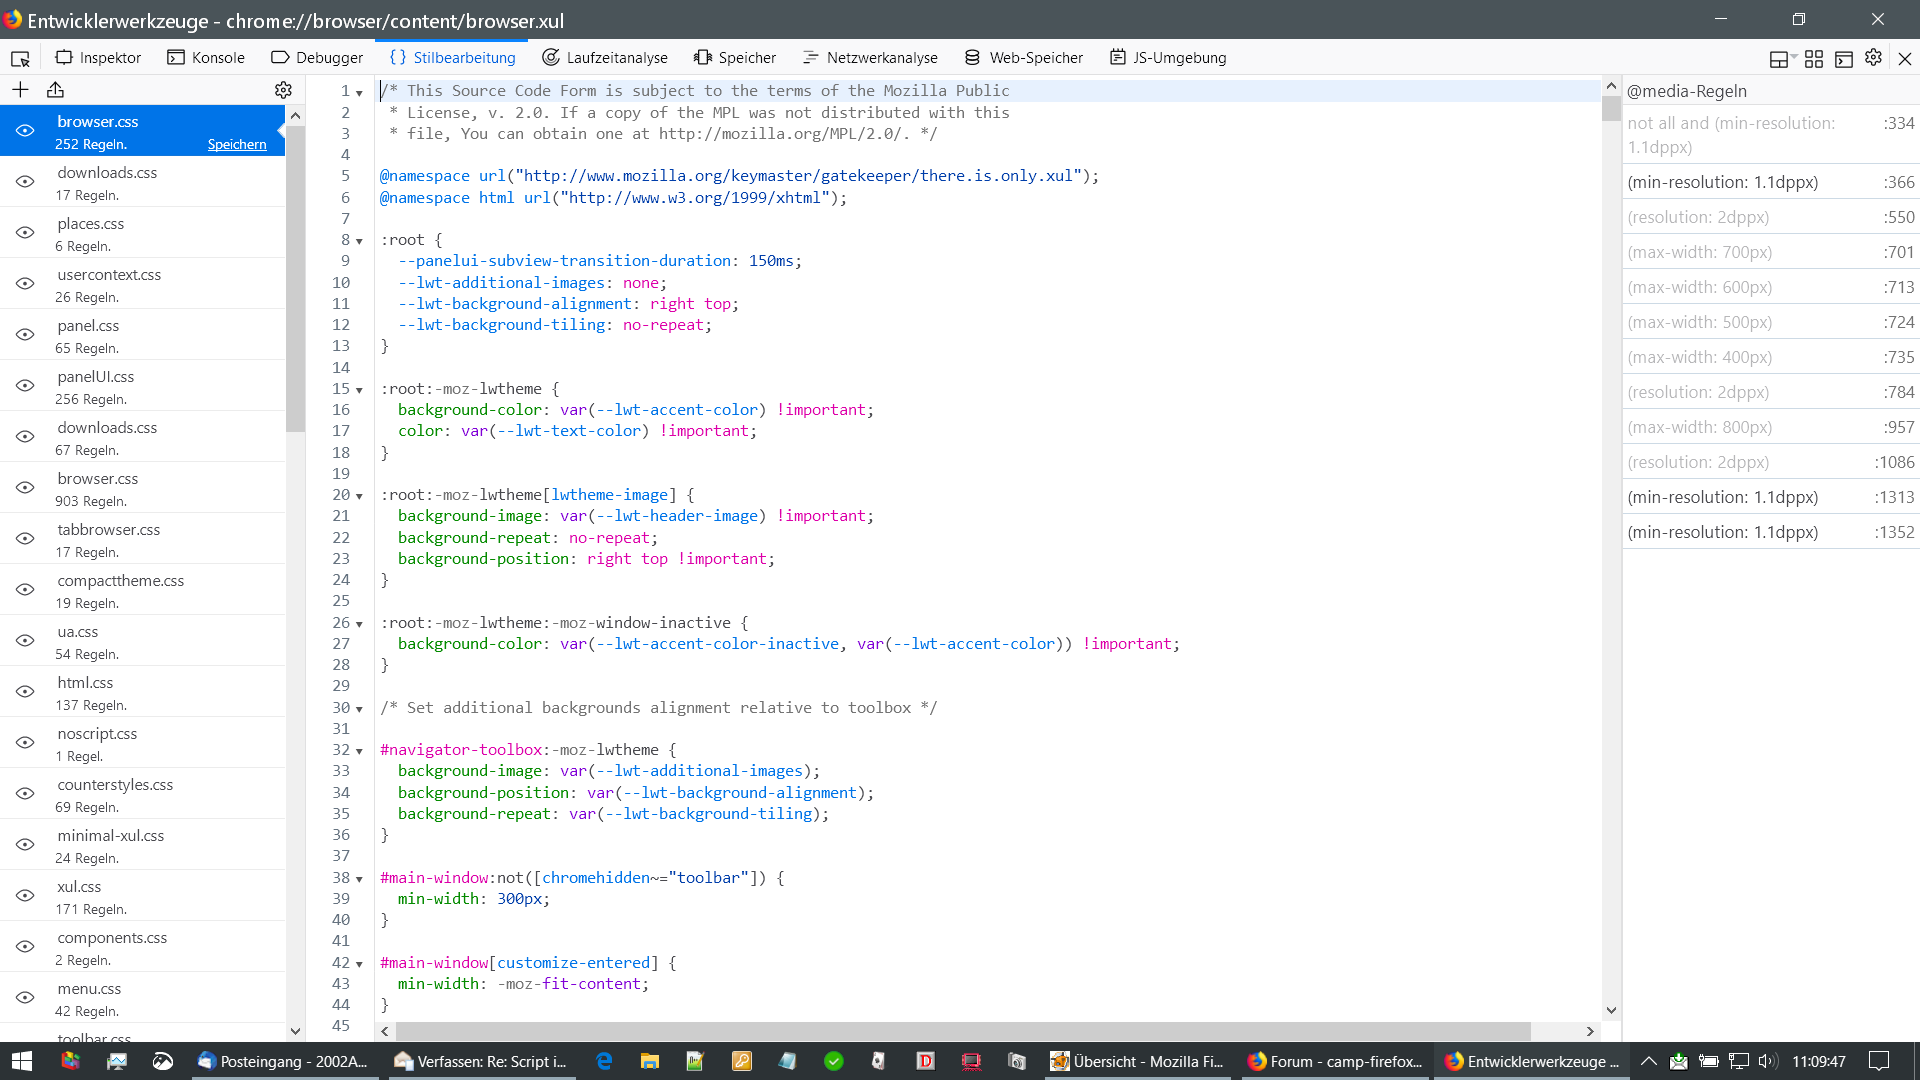Open the Netzwerkanalyse tab
This screenshot has height=1080, width=1920.
(869, 58)
